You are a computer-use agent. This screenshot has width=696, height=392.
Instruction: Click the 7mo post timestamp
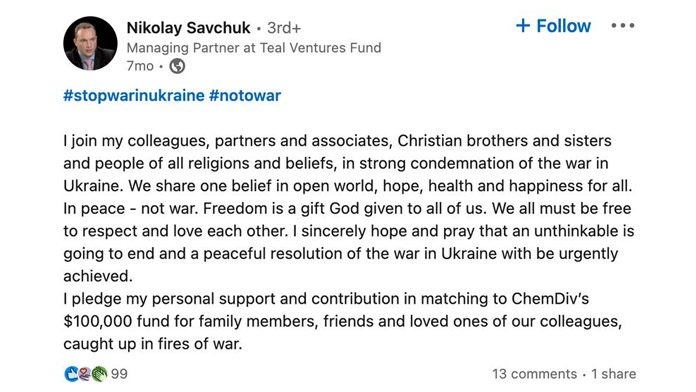point(140,66)
